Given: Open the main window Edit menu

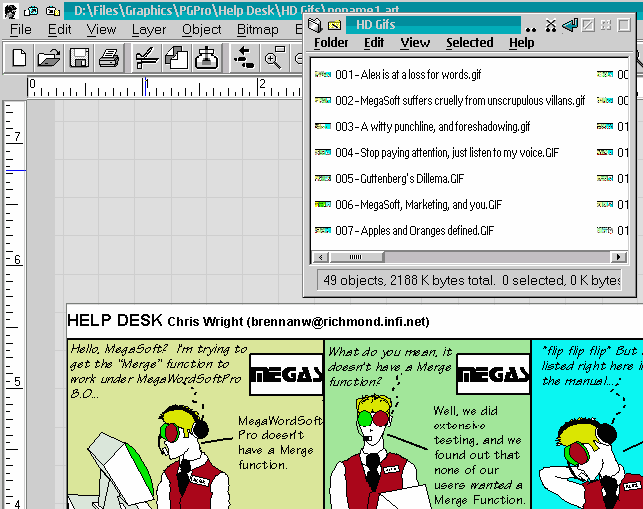Looking at the screenshot, I should pyautogui.click(x=59, y=30).
